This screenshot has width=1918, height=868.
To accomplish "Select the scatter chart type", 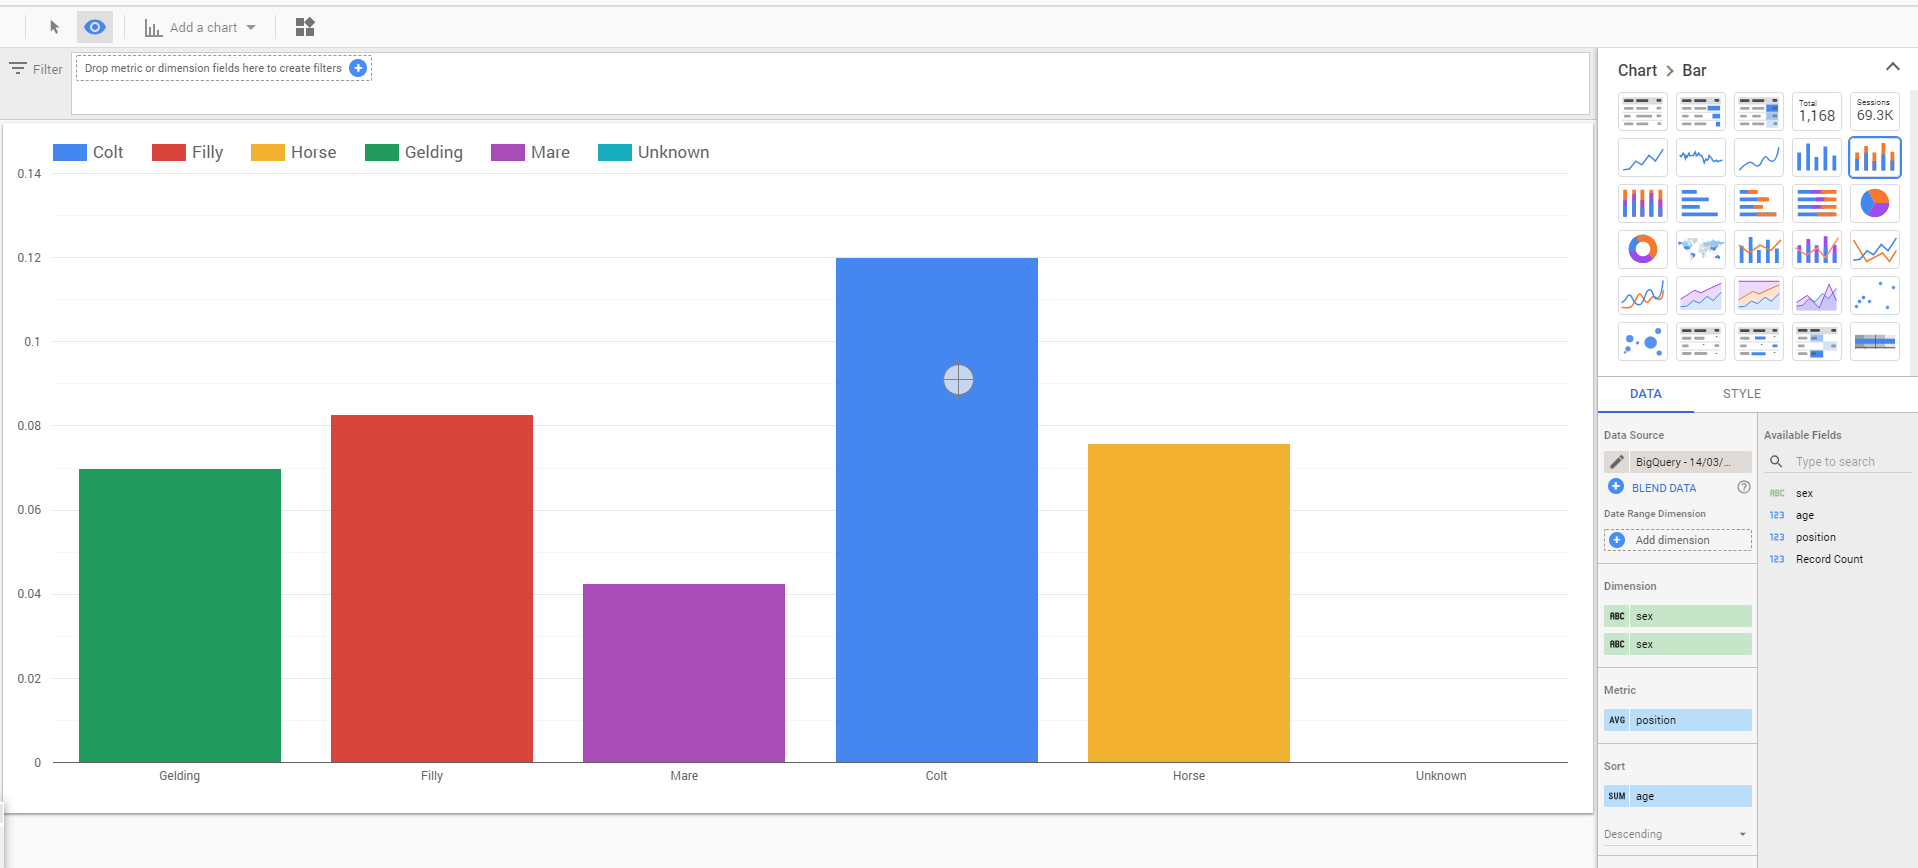I will point(1874,296).
